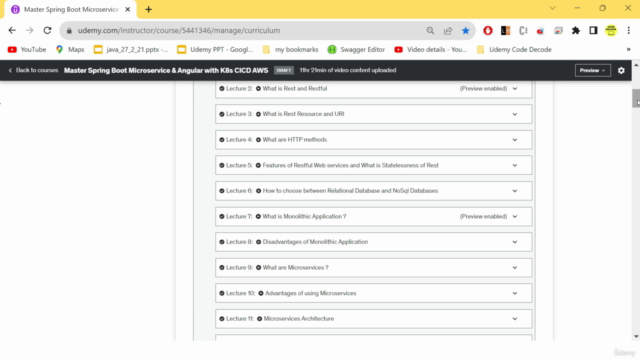Toggle the browser side panel icon
This screenshot has height=360, width=640.
(x=593, y=31)
